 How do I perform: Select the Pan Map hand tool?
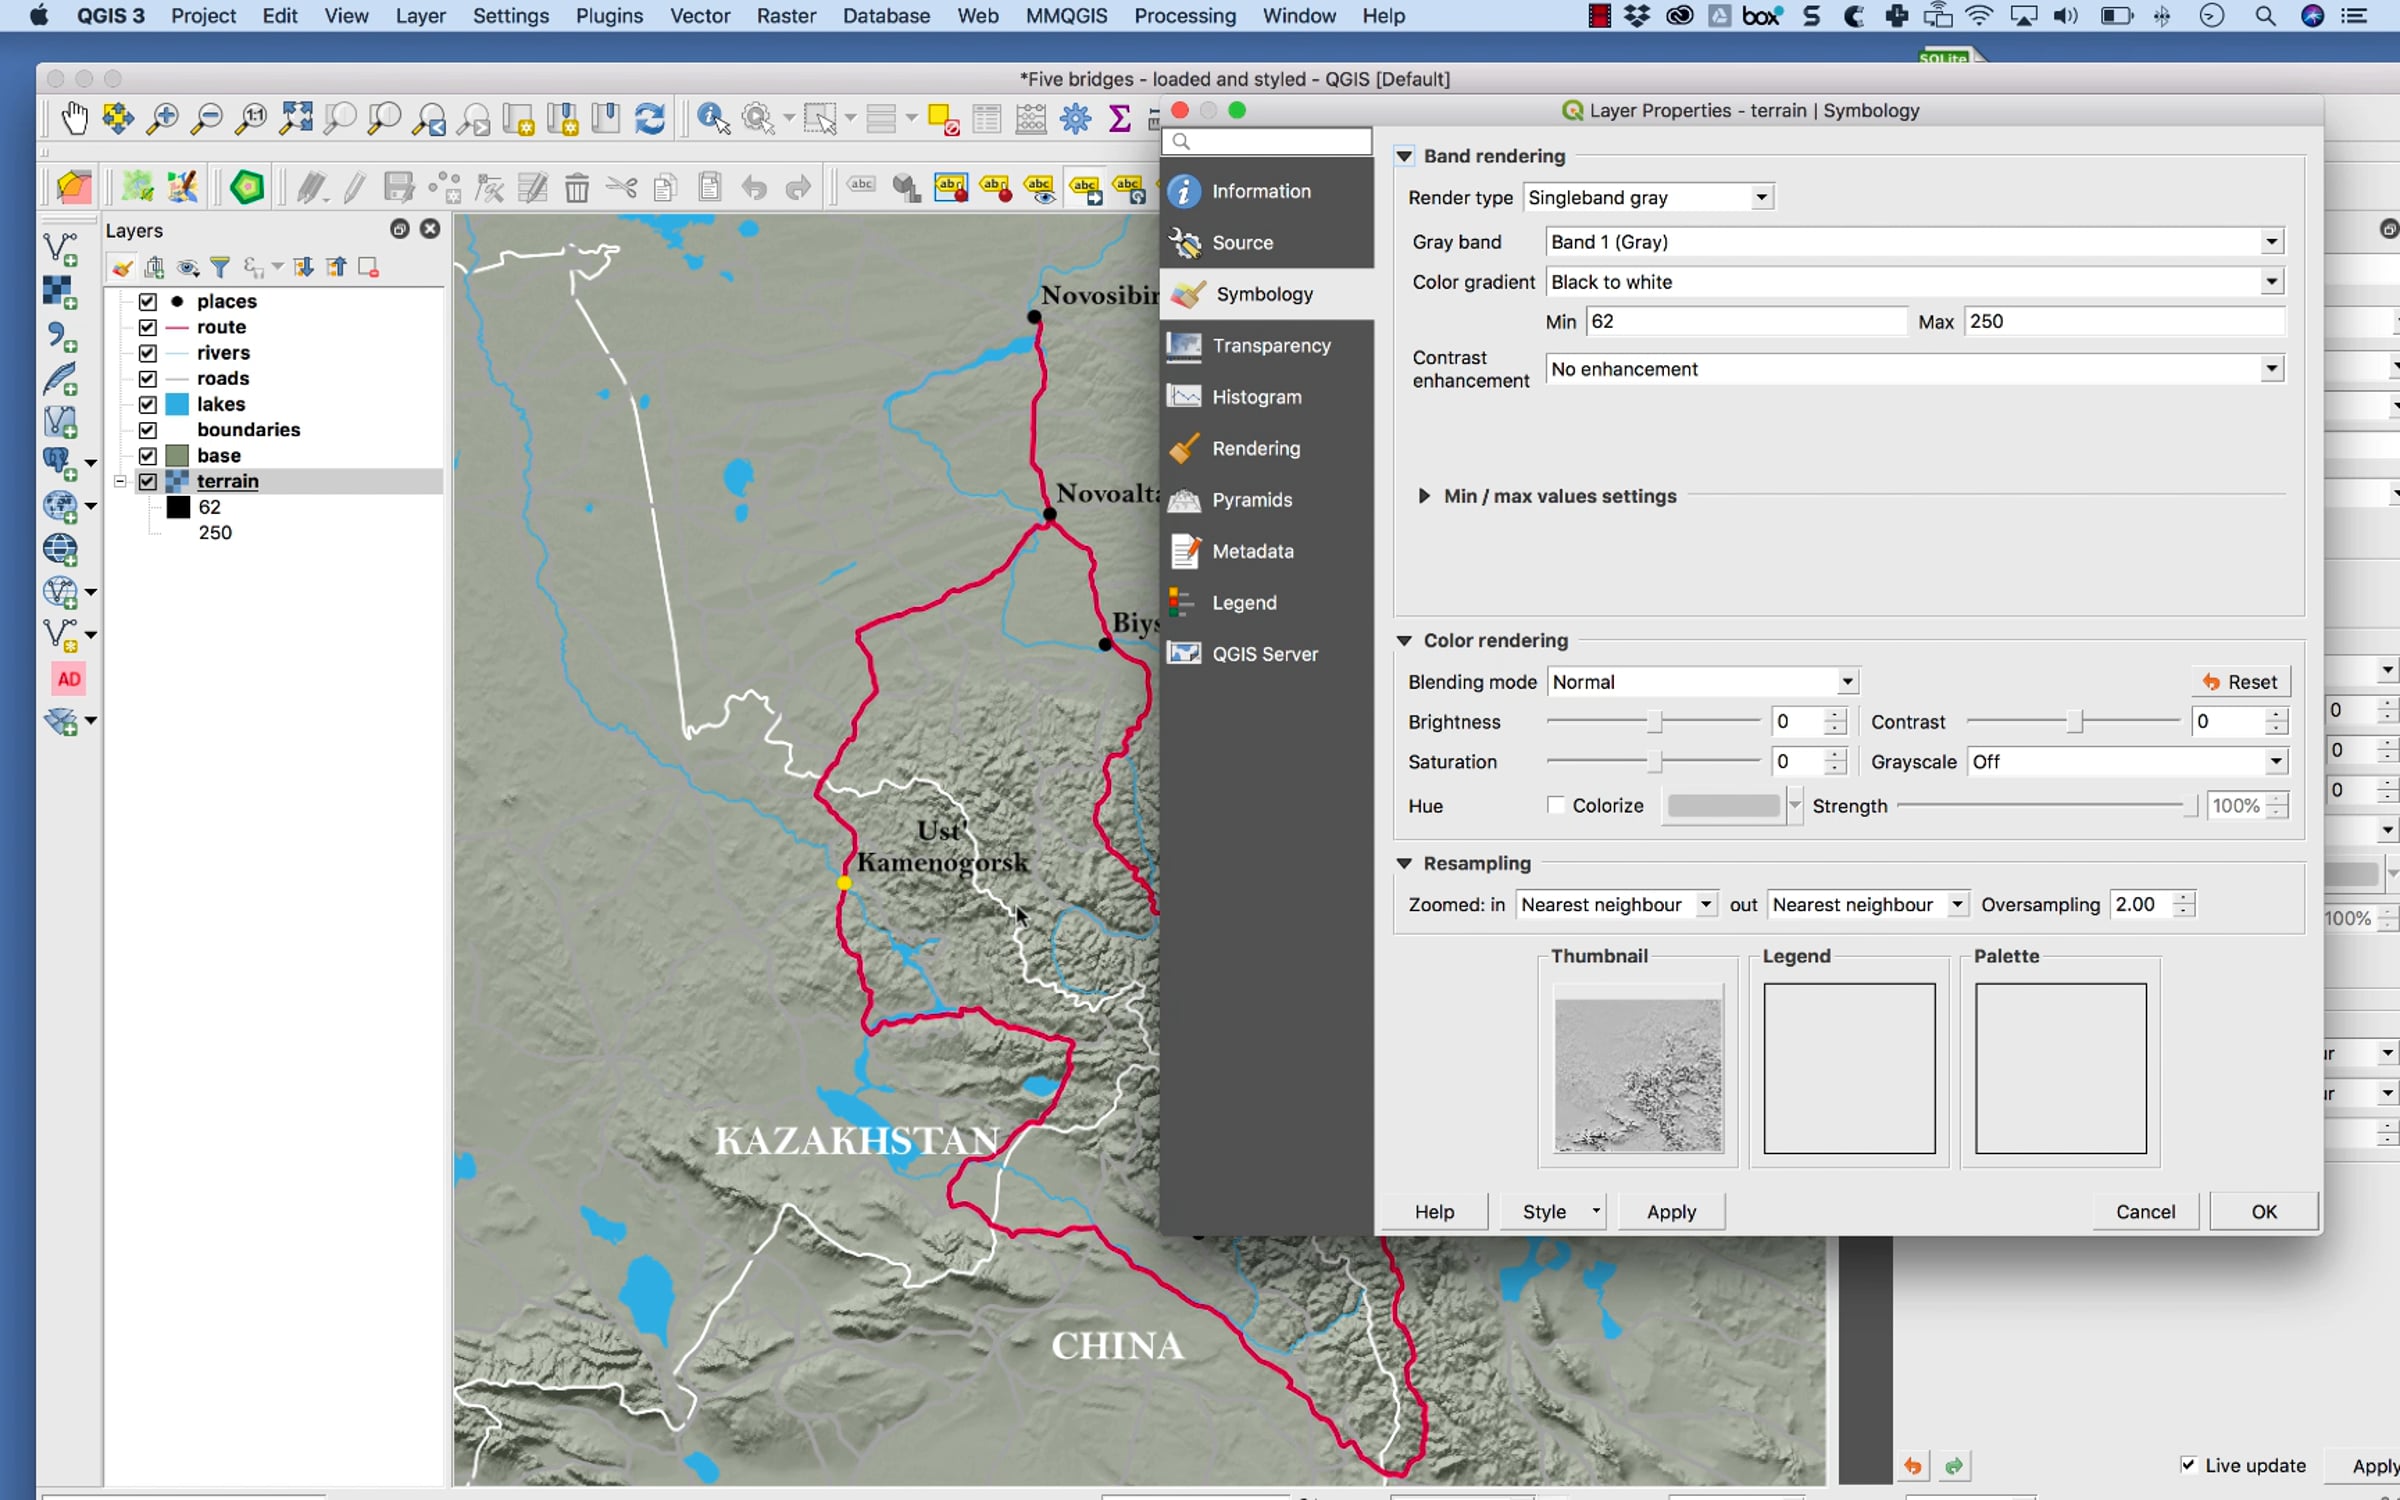(x=74, y=119)
